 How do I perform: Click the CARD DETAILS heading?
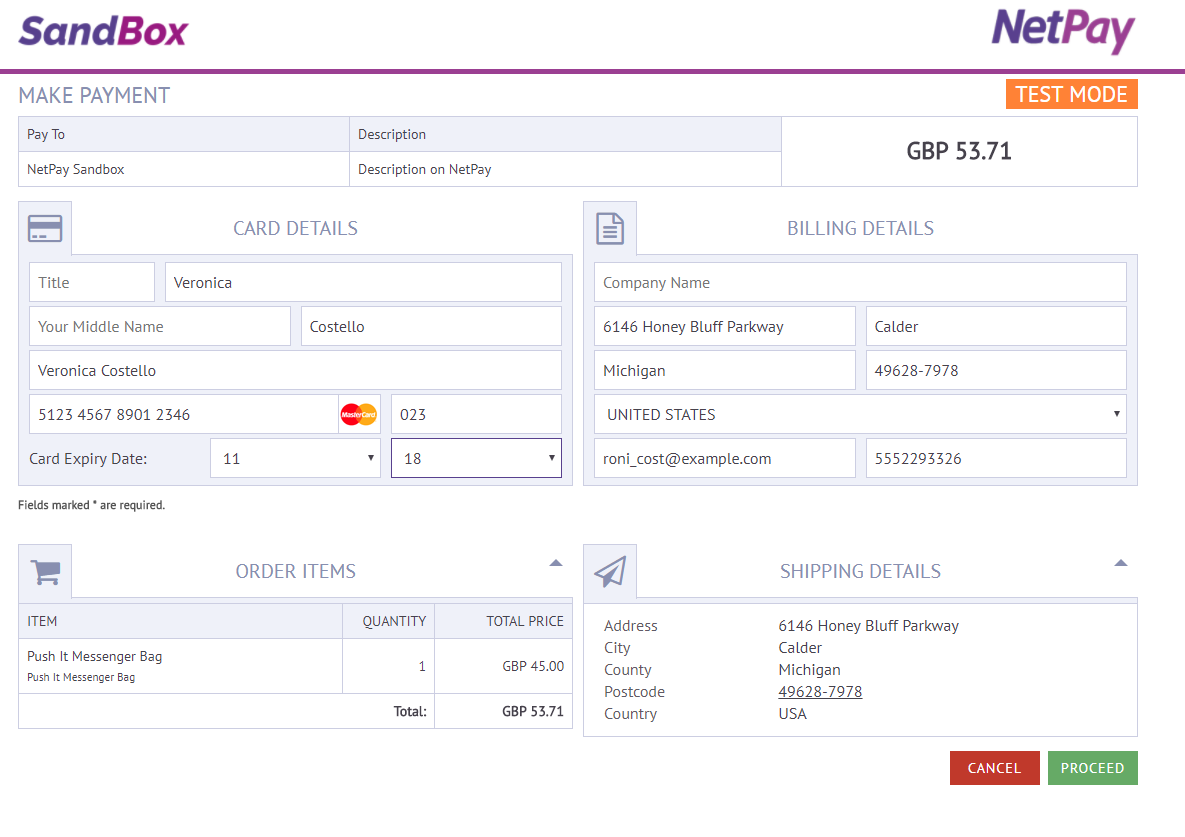295,228
